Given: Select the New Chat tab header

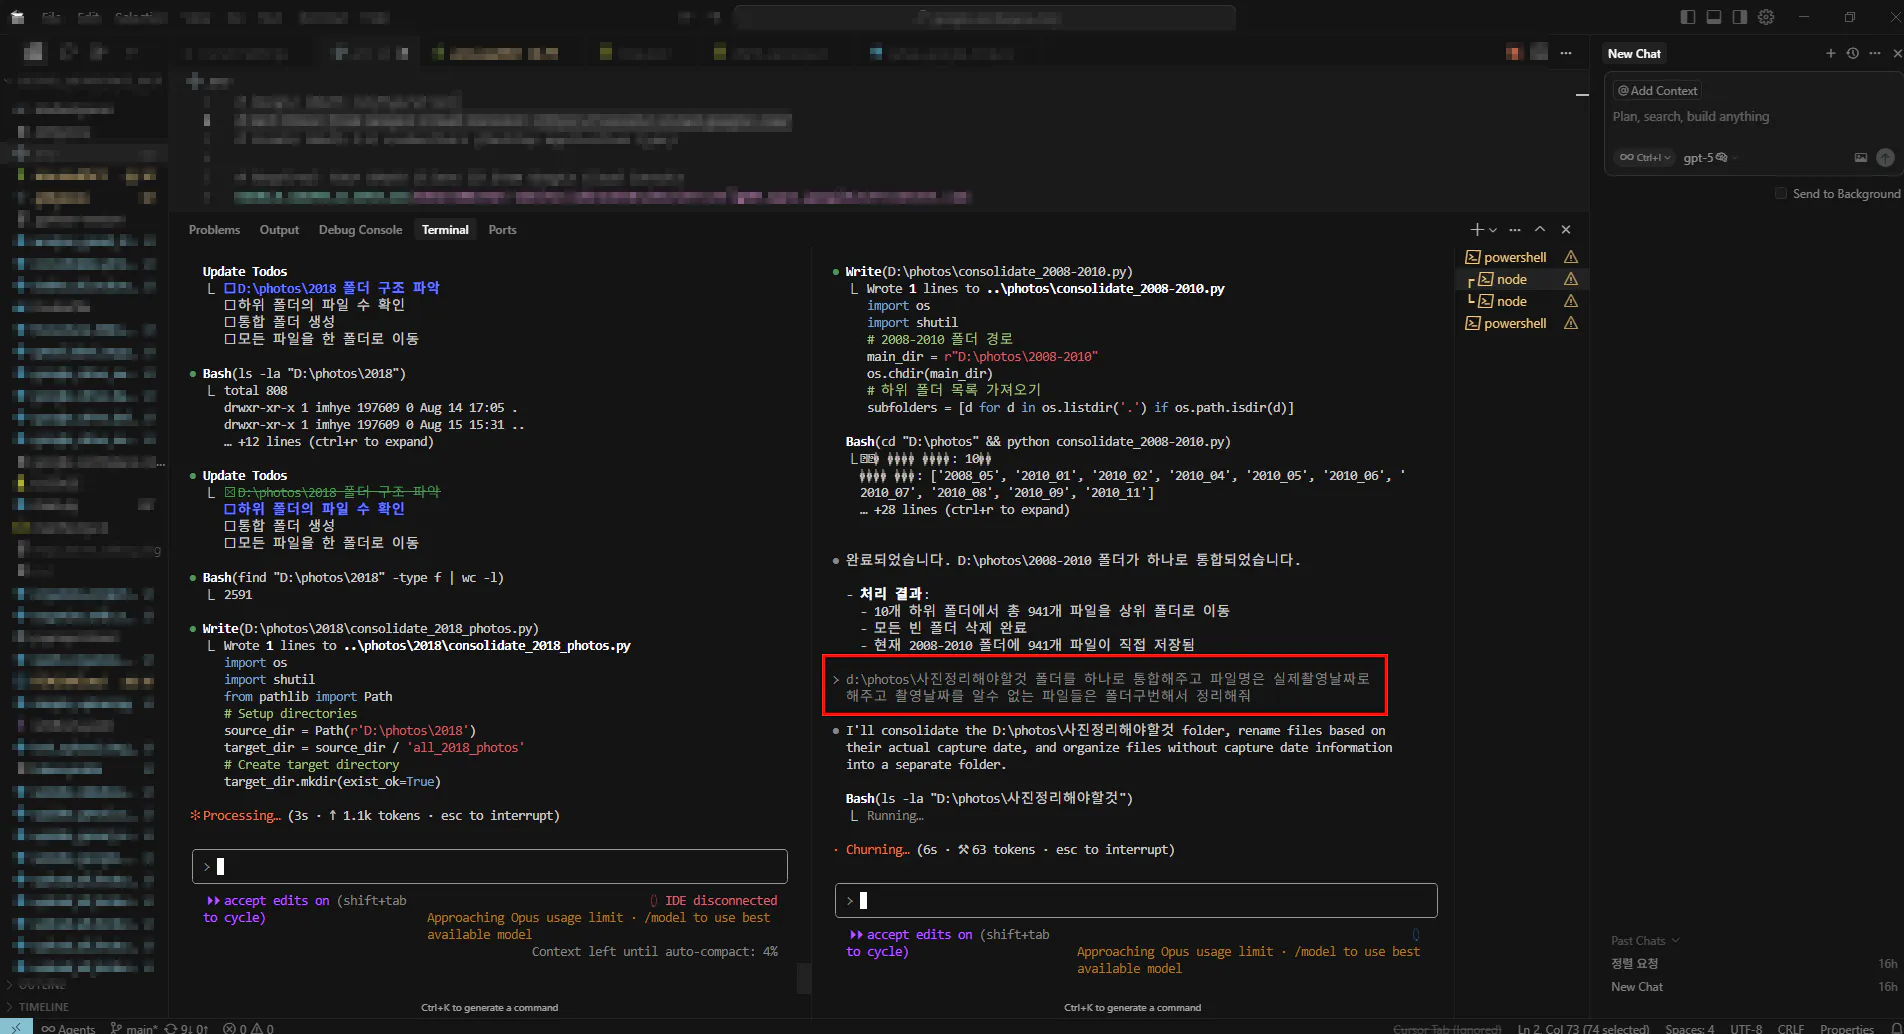Looking at the screenshot, I should pyautogui.click(x=1634, y=54).
